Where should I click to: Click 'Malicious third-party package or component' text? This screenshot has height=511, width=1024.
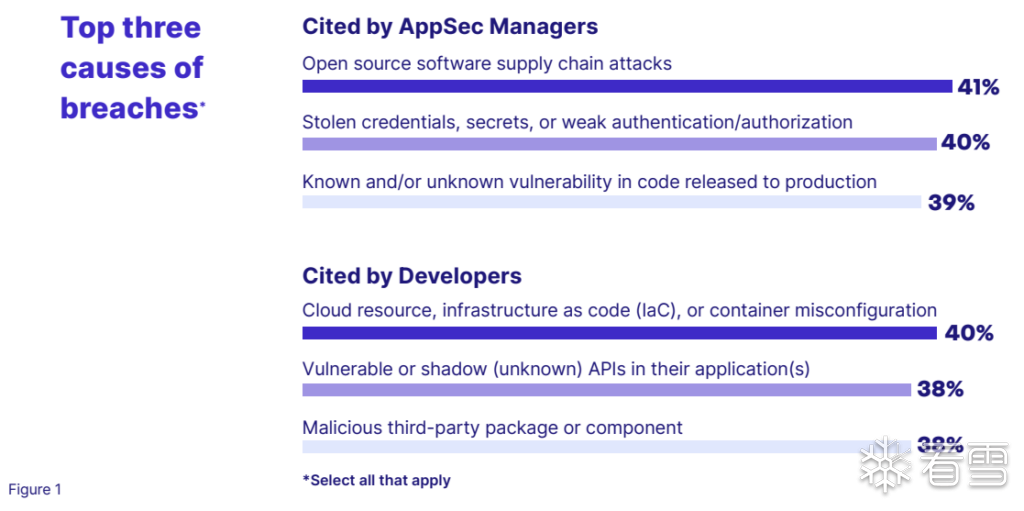(x=492, y=428)
